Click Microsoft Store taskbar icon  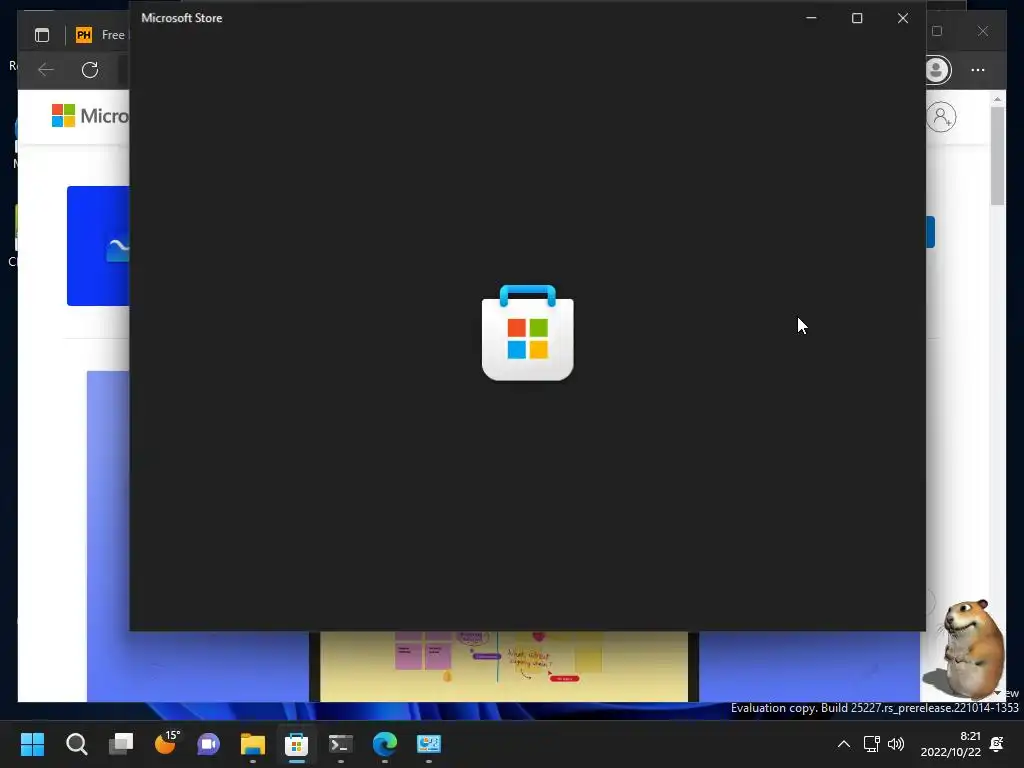296,744
